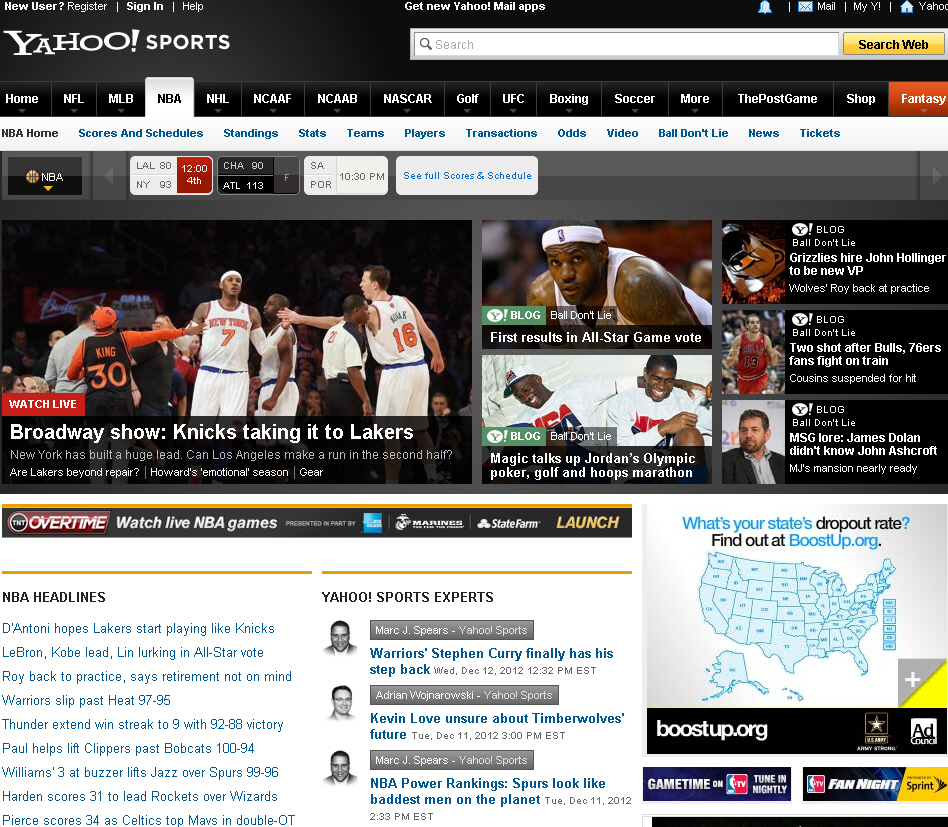Click the Bulls player blog thumbnail
Image resolution: width=948 pixels, height=827 pixels.
click(x=753, y=352)
